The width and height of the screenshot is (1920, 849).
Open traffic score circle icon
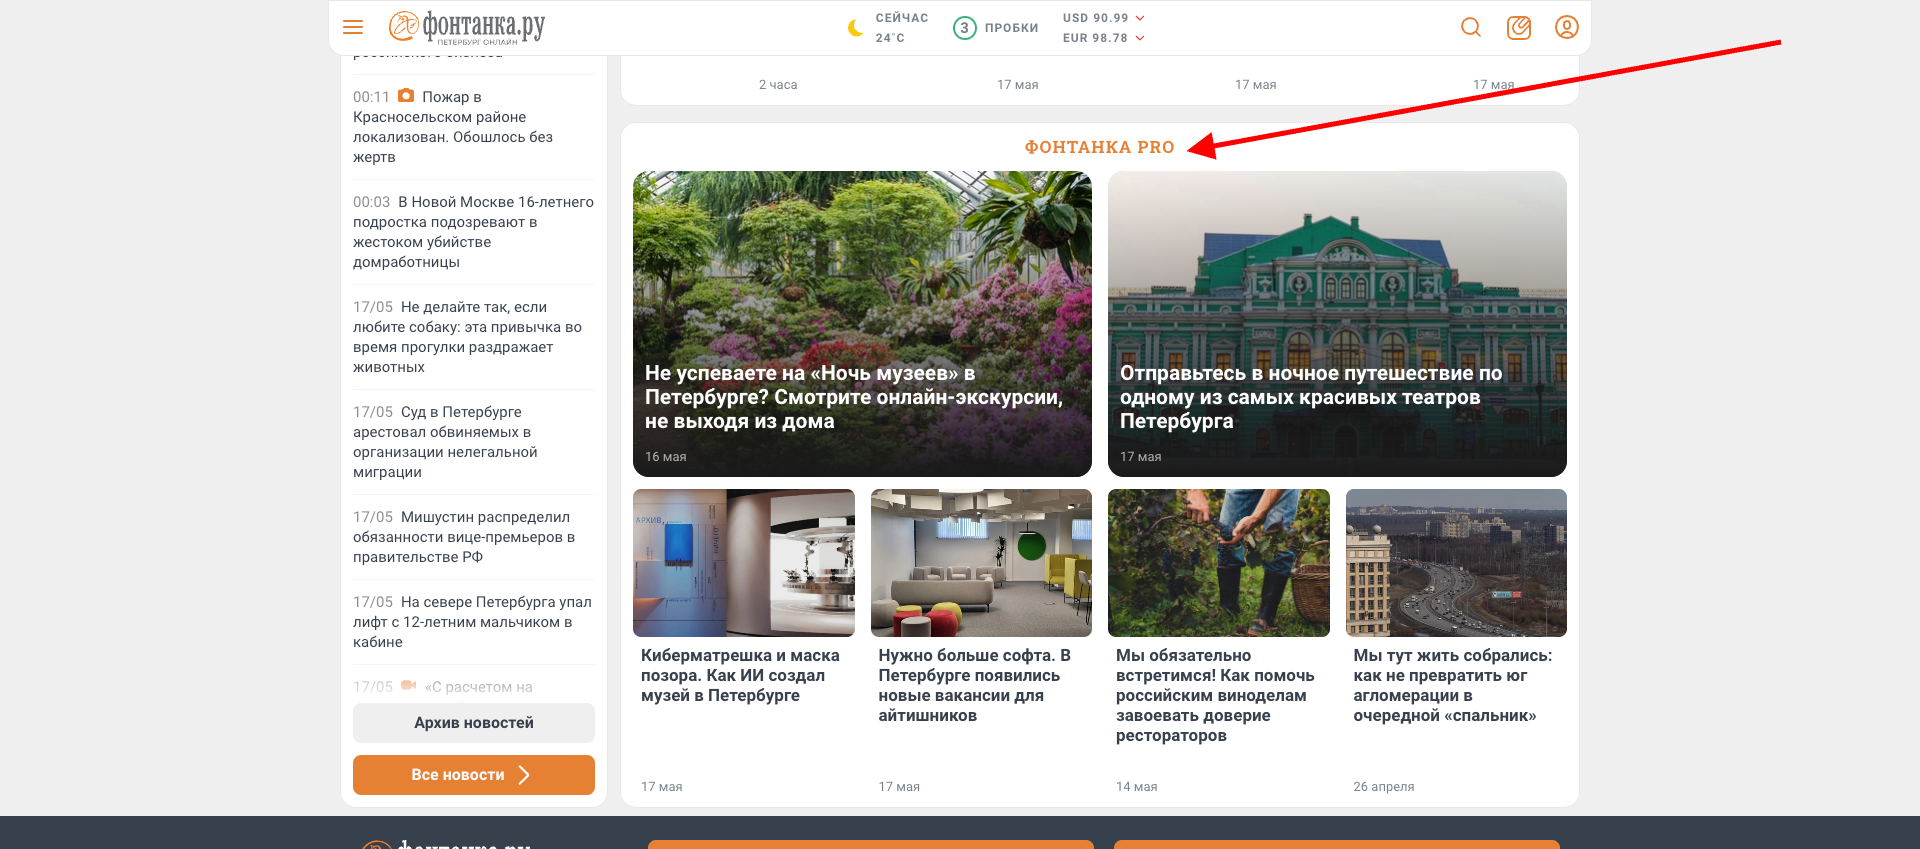964,28
